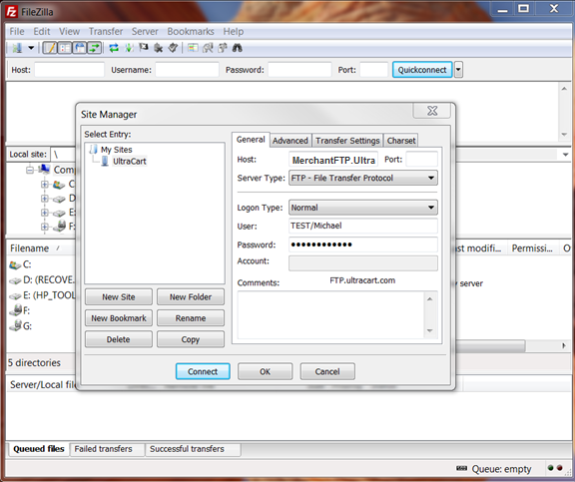The image size is (575, 482).
Task: Open the Help menu
Action: pyautogui.click(x=233, y=32)
